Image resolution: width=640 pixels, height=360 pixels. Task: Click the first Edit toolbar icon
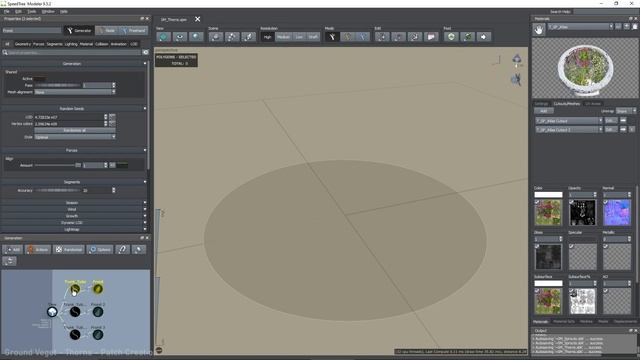pyautogui.click(x=382, y=37)
